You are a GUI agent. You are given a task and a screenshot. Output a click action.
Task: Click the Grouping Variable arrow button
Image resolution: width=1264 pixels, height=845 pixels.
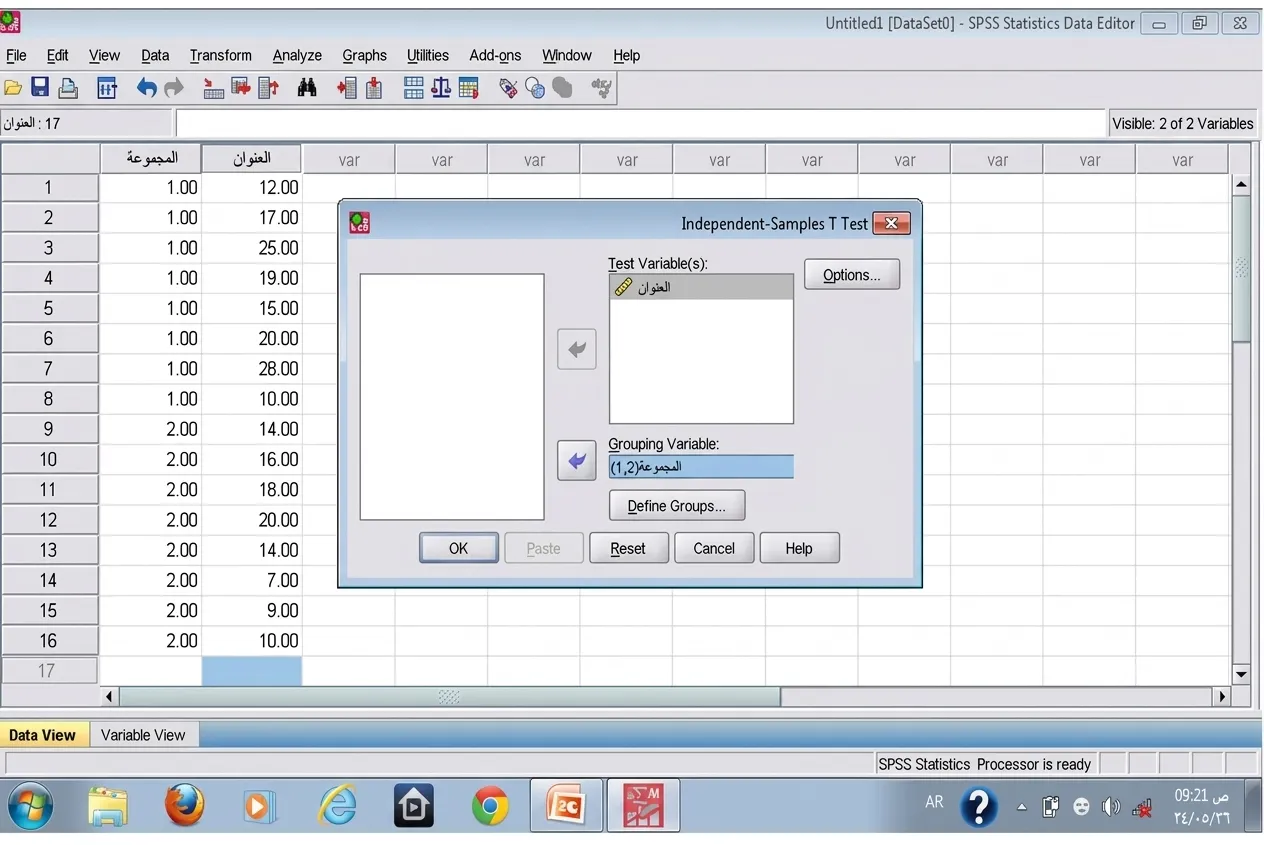click(577, 461)
